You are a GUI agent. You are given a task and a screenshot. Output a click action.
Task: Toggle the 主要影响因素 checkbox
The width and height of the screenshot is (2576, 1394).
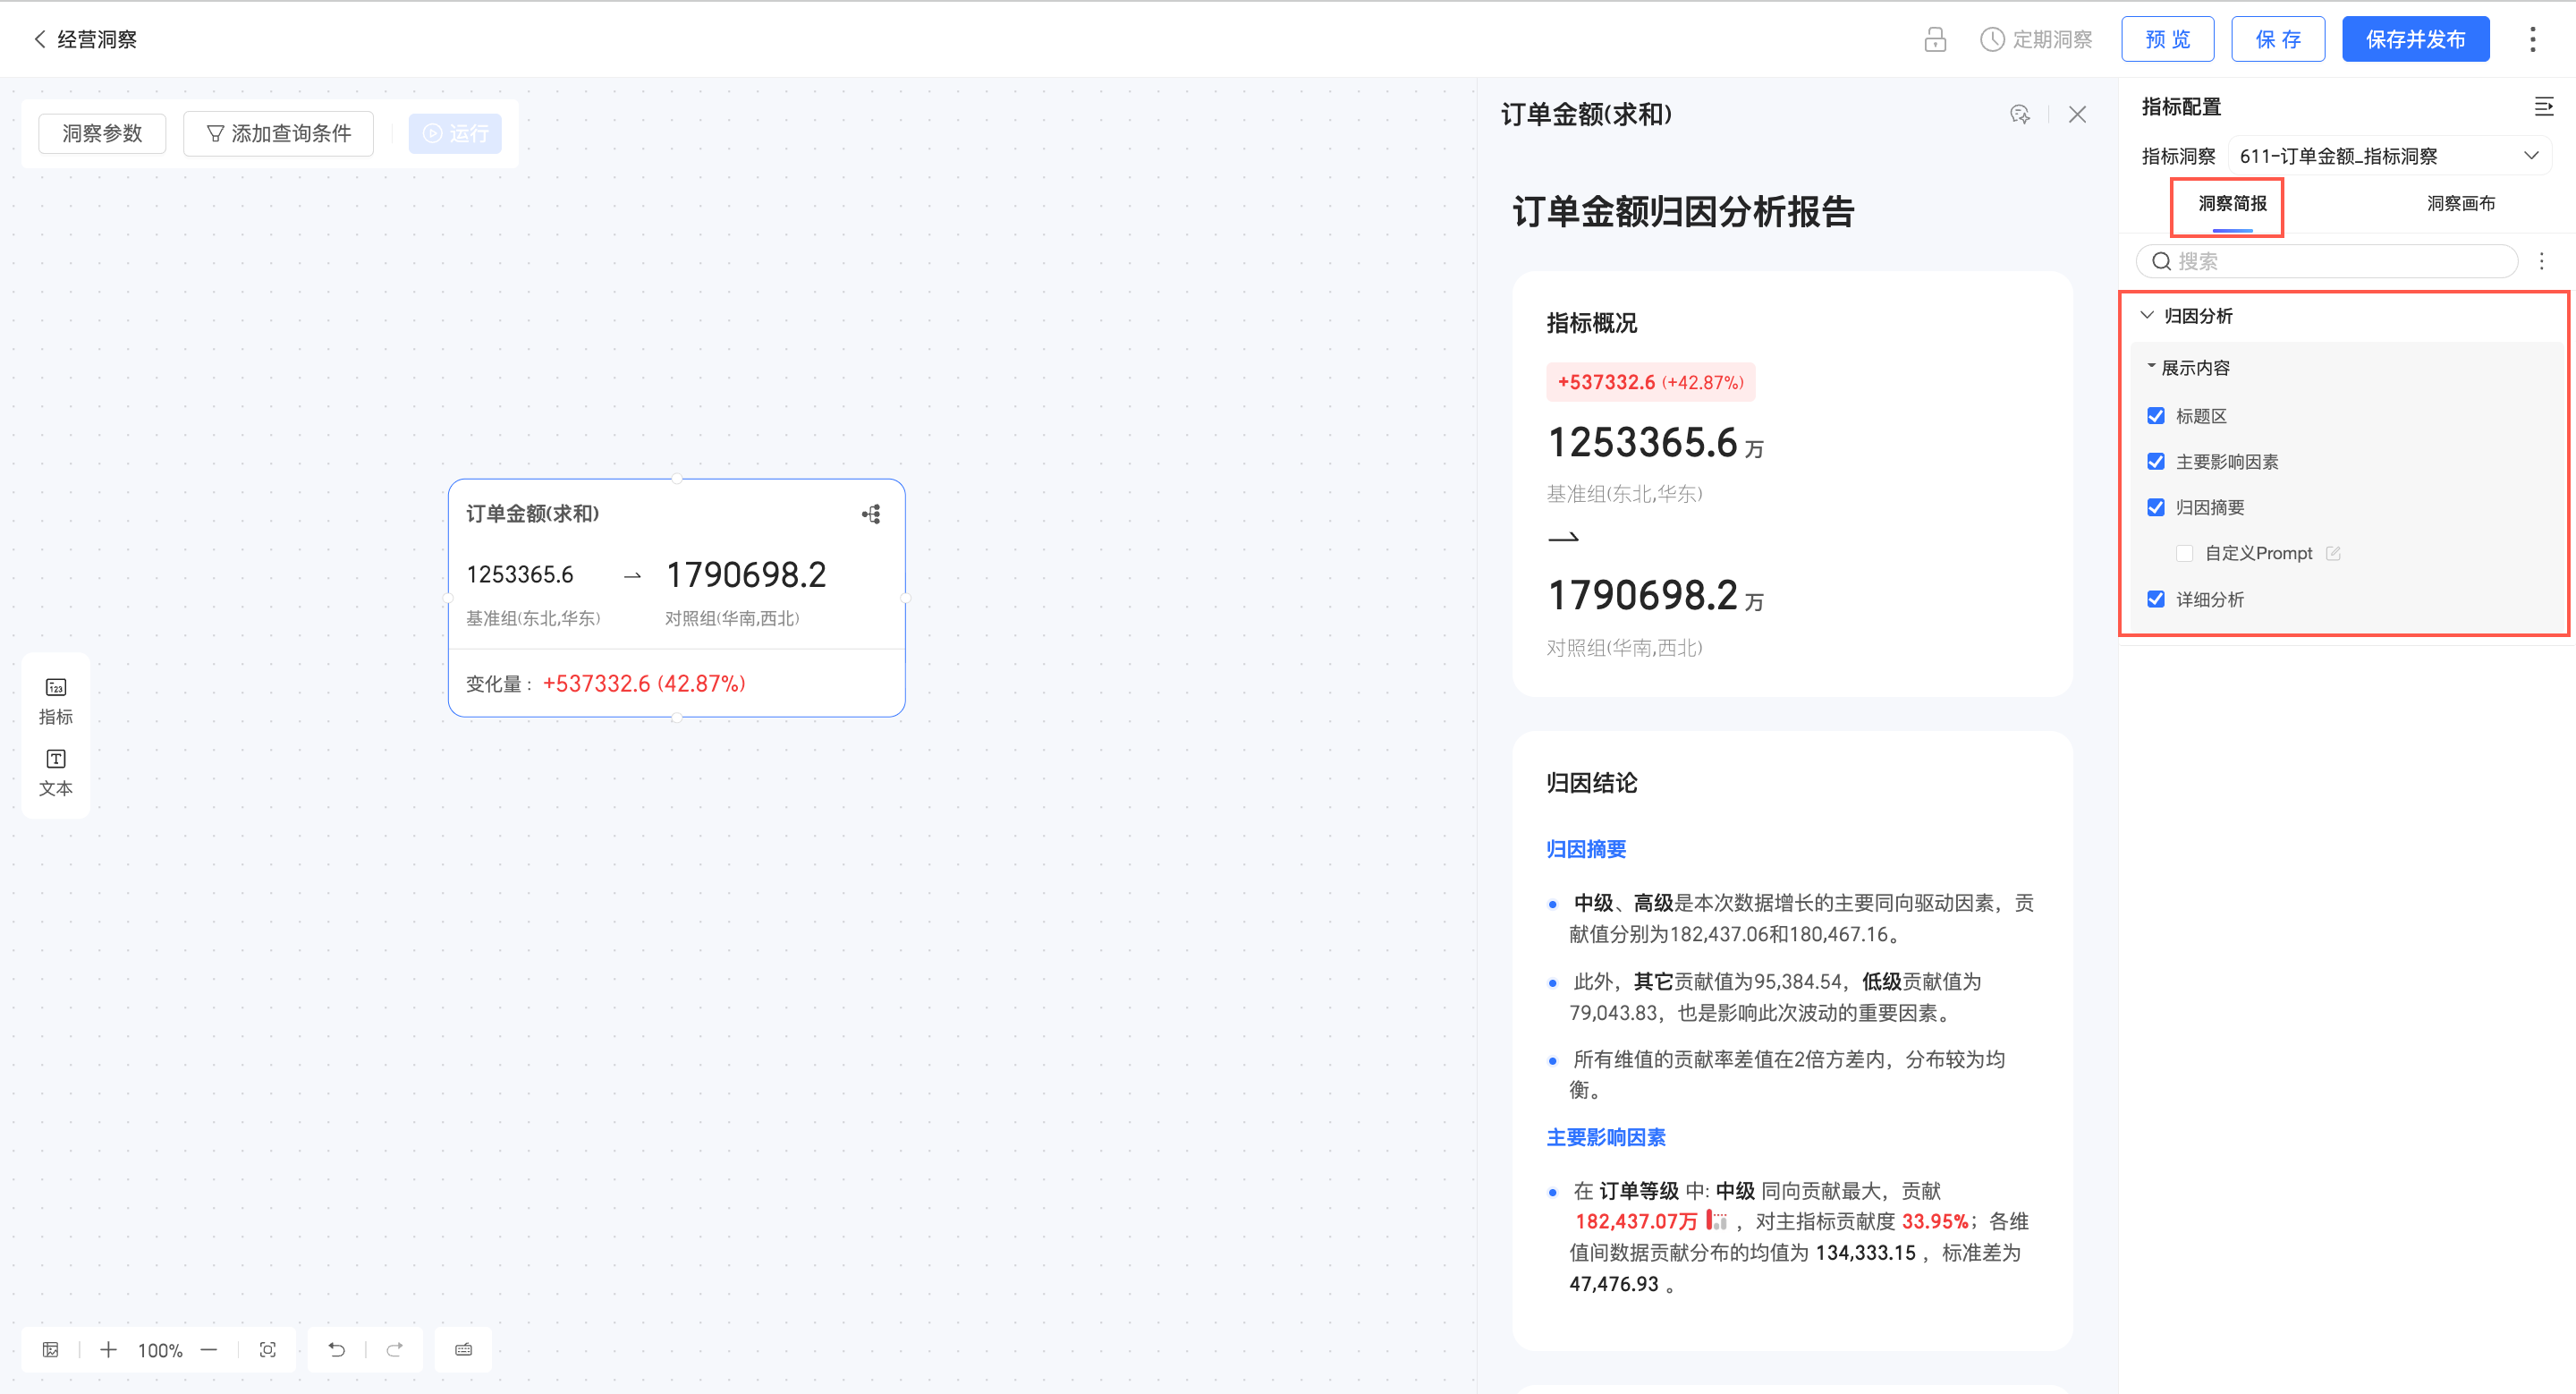coord(2156,462)
